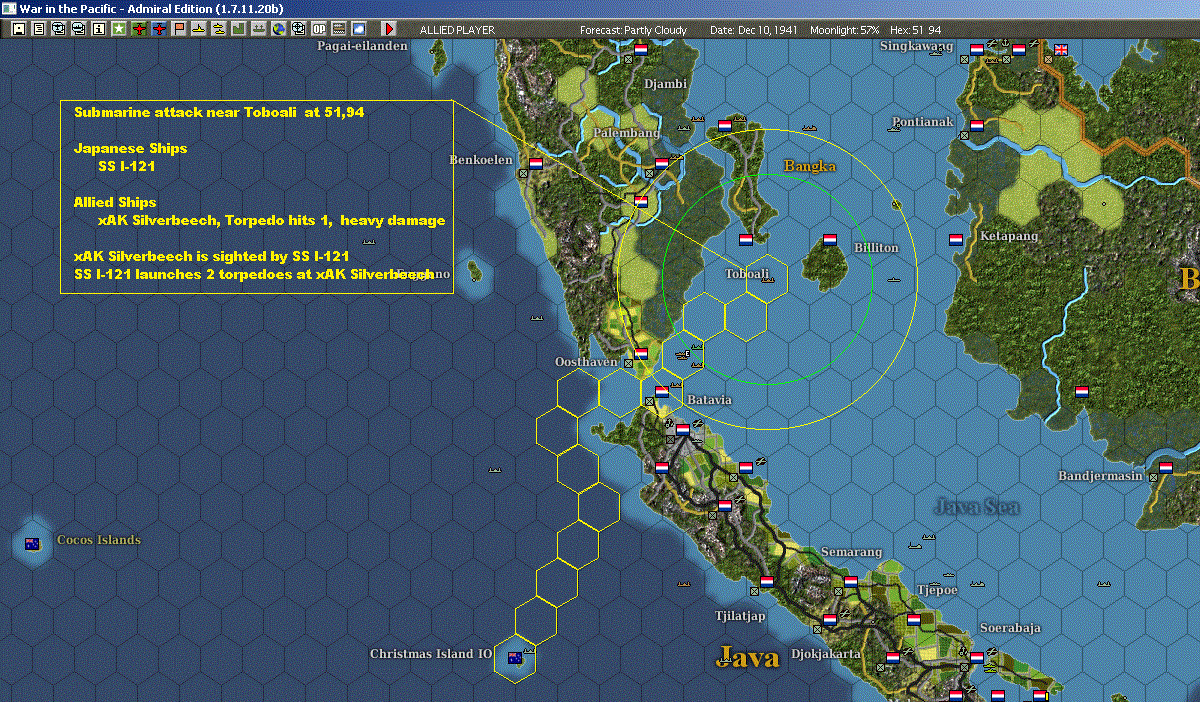Click the red play arrow to end turn

tap(389, 29)
